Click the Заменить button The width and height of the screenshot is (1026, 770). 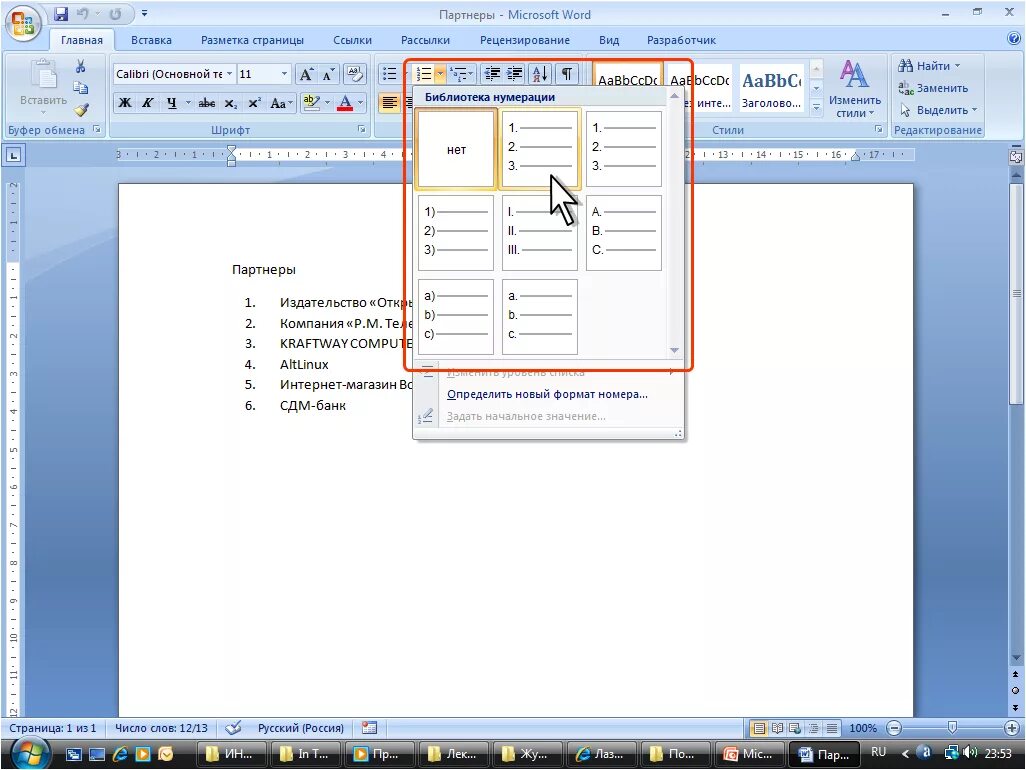(x=932, y=88)
